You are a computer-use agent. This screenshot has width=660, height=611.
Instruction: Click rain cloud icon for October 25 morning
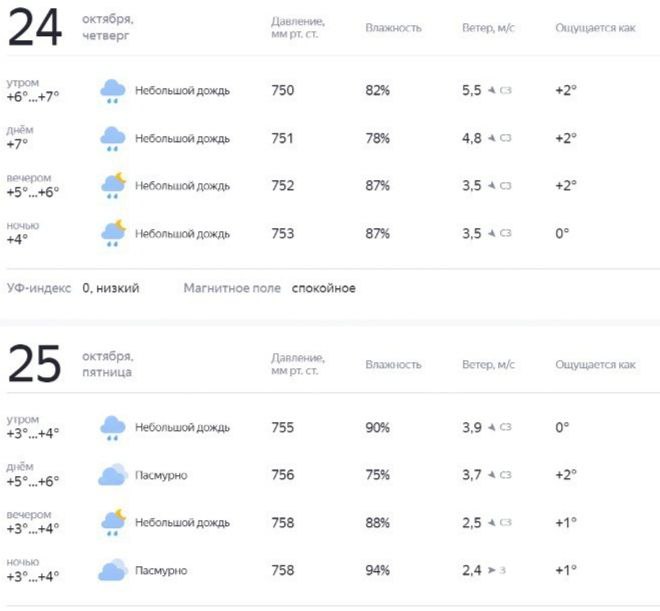[112, 428]
